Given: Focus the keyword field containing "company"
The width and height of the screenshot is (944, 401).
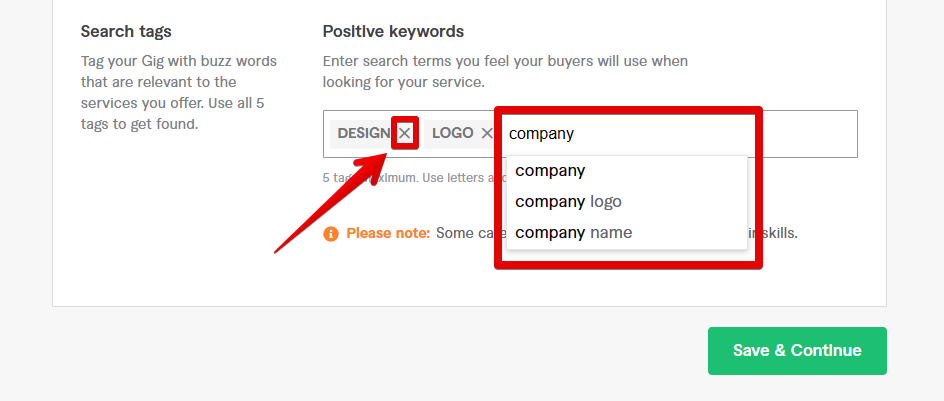Looking at the screenshot, I should click(620, 133).
